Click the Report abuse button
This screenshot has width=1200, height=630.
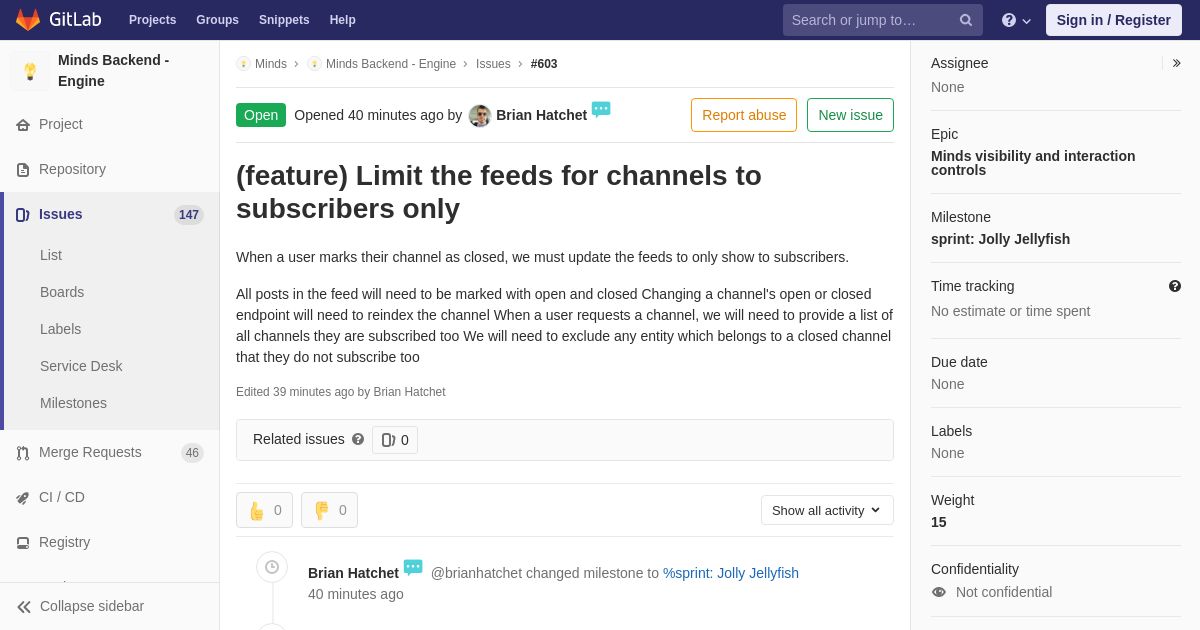tap(744, 115)
